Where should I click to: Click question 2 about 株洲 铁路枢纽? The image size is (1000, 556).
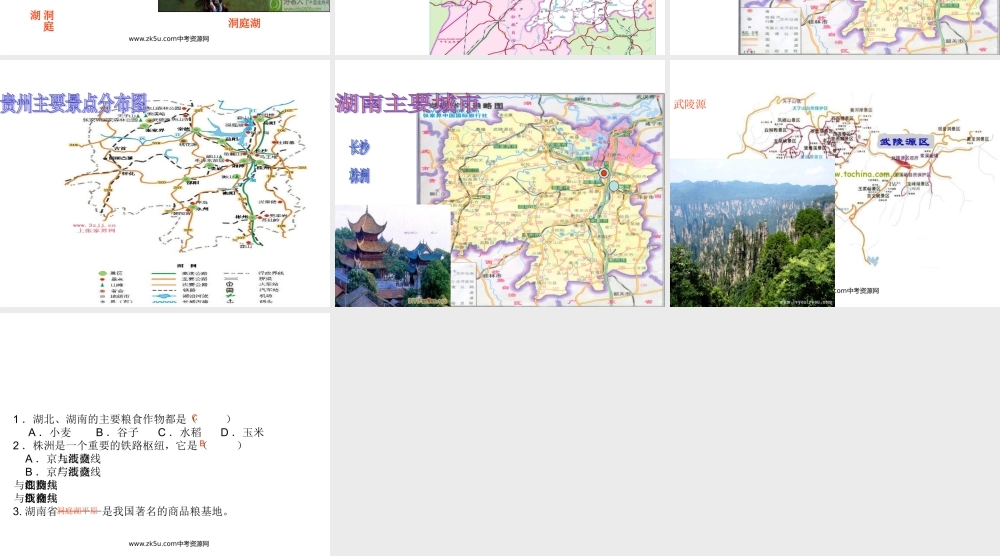(128, 445)
